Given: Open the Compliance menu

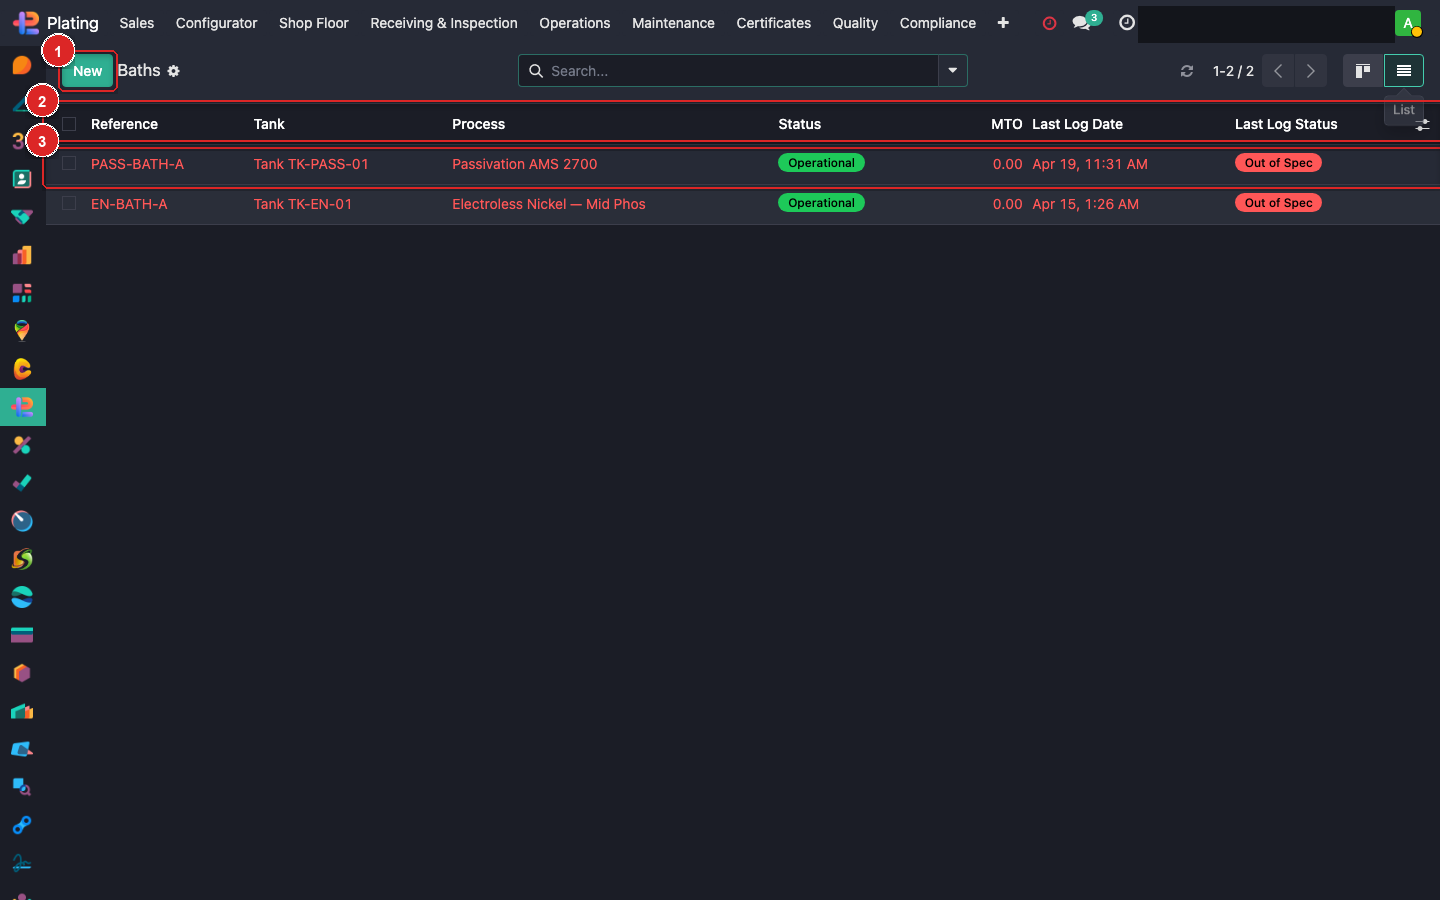Looking at the screenshot, I should click(x=937, y=23).
